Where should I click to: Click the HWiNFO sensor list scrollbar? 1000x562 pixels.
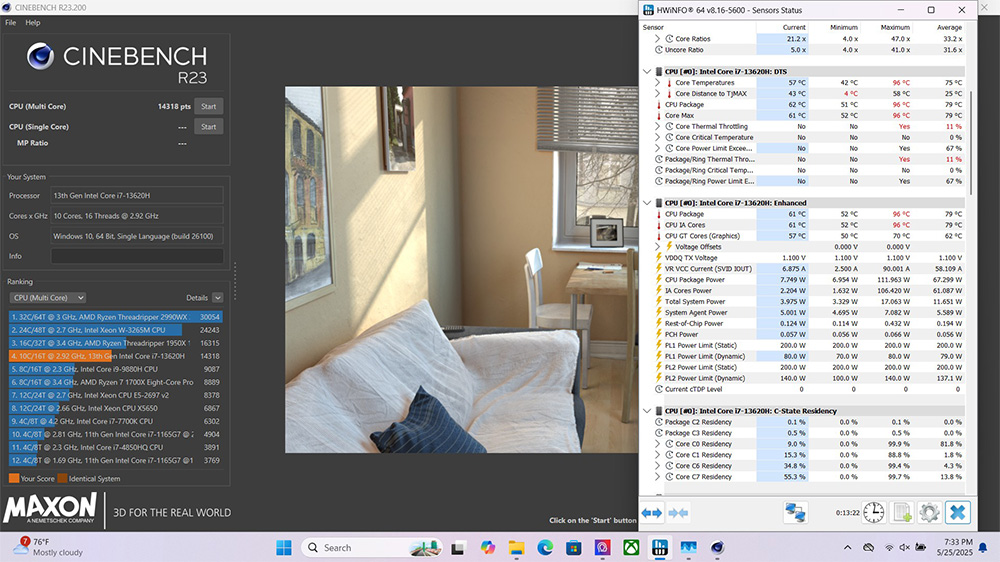coord(971,144)
